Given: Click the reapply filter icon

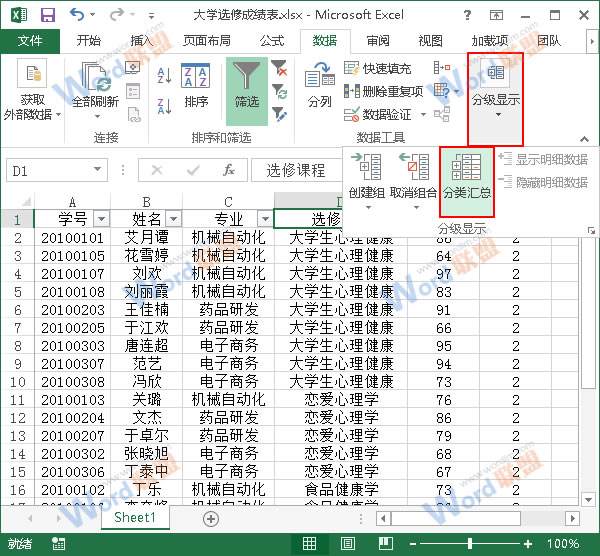Looking at the screenshot, I should coord(280,92).
